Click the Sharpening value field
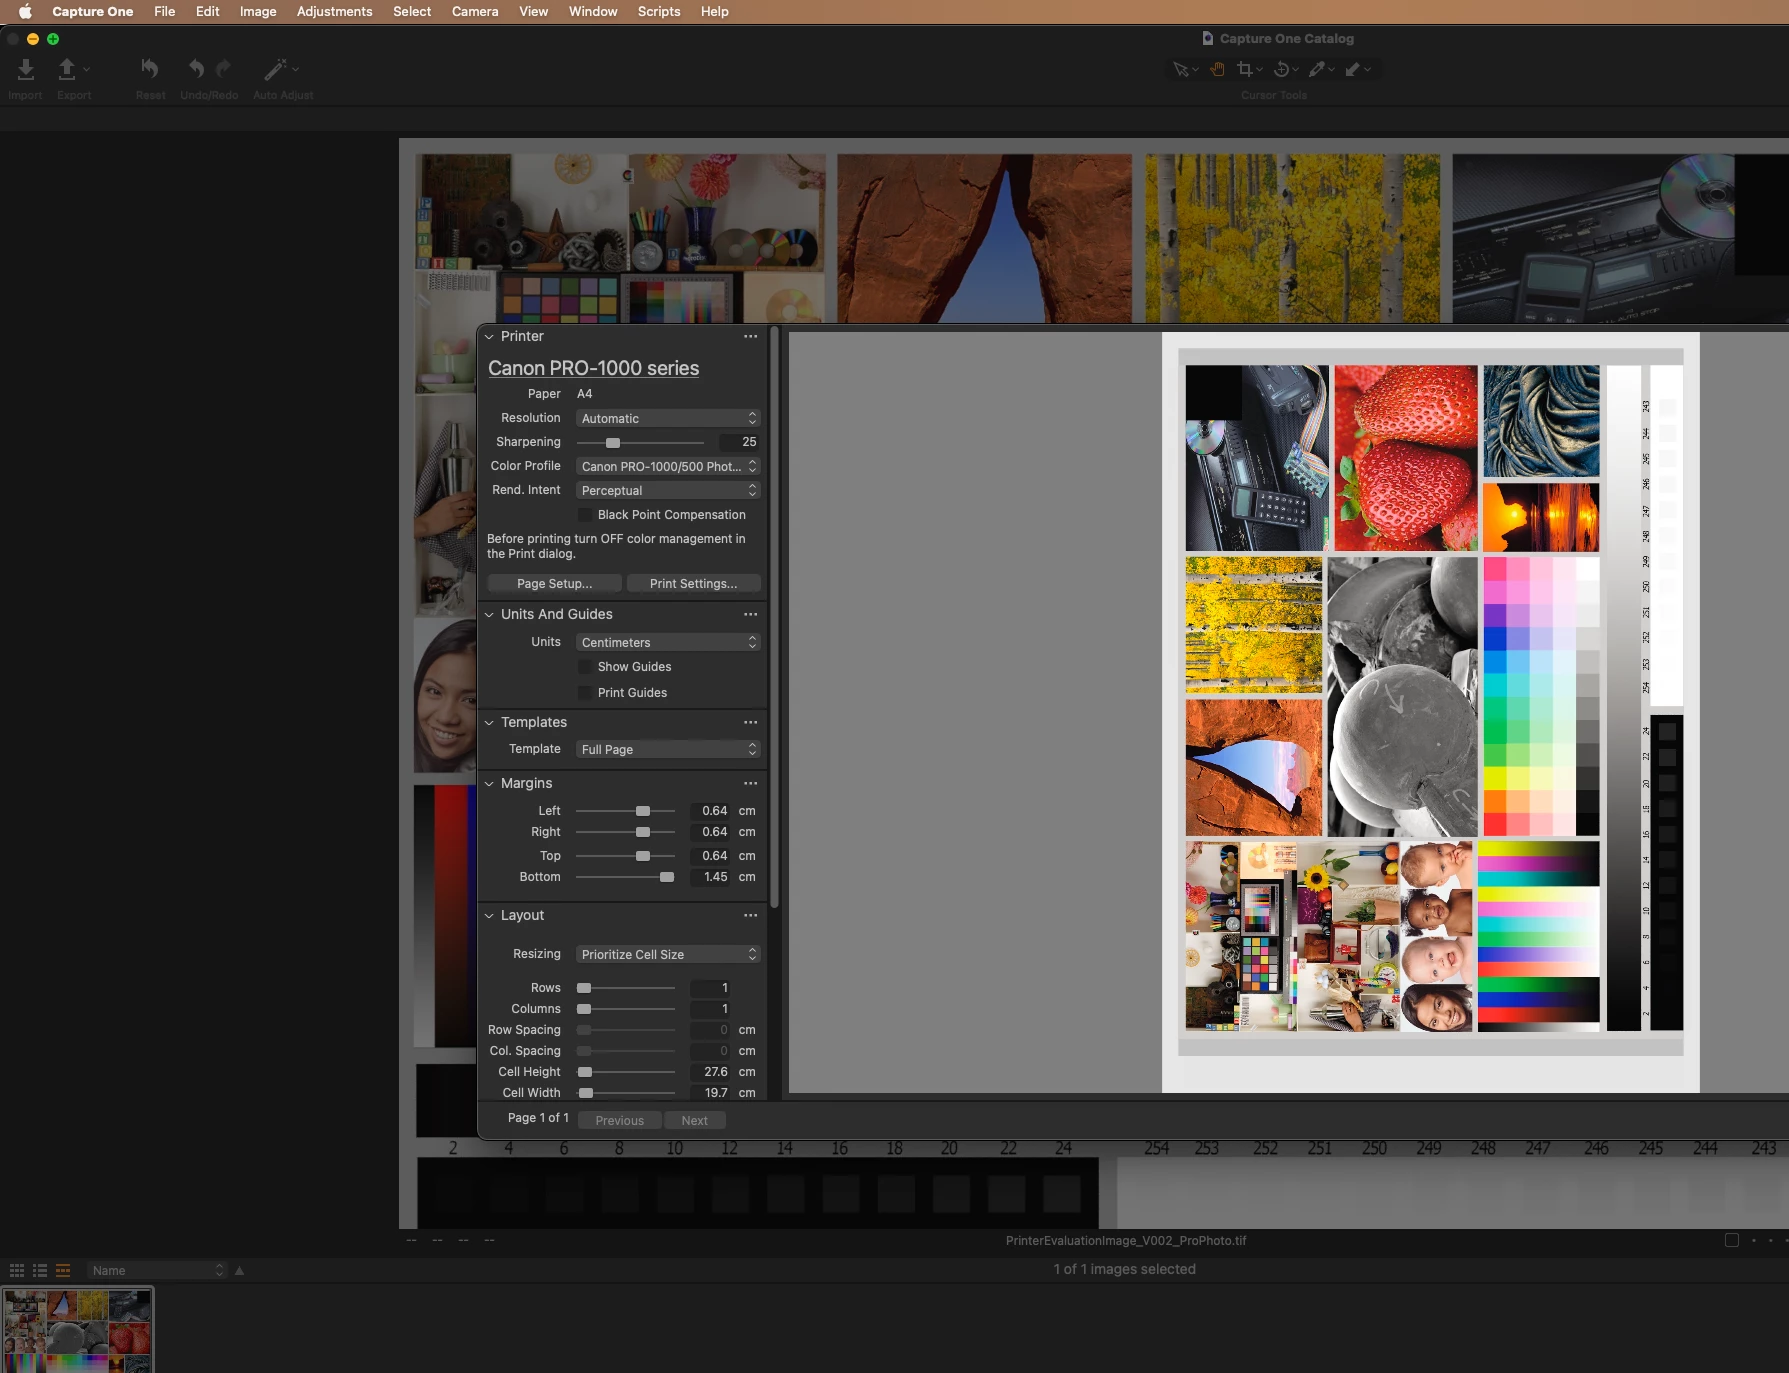 740,442
